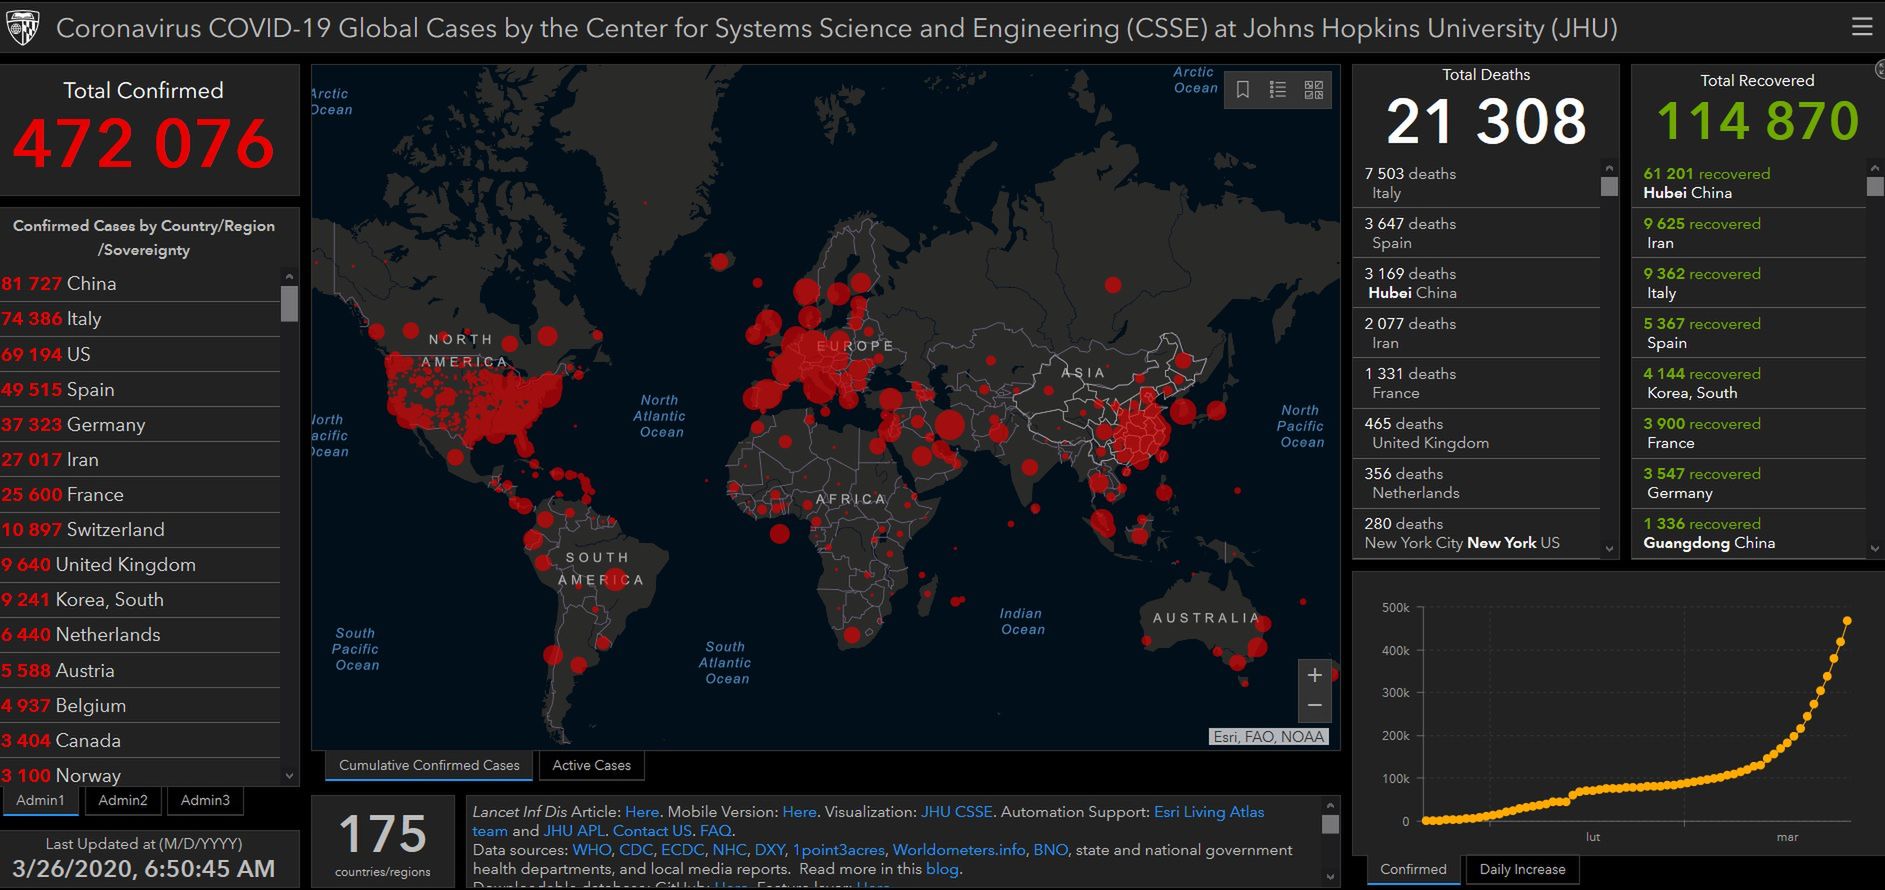Select '69 194 US' in the country list
This screenshot has height=890, width=1885.
(140, 354)
